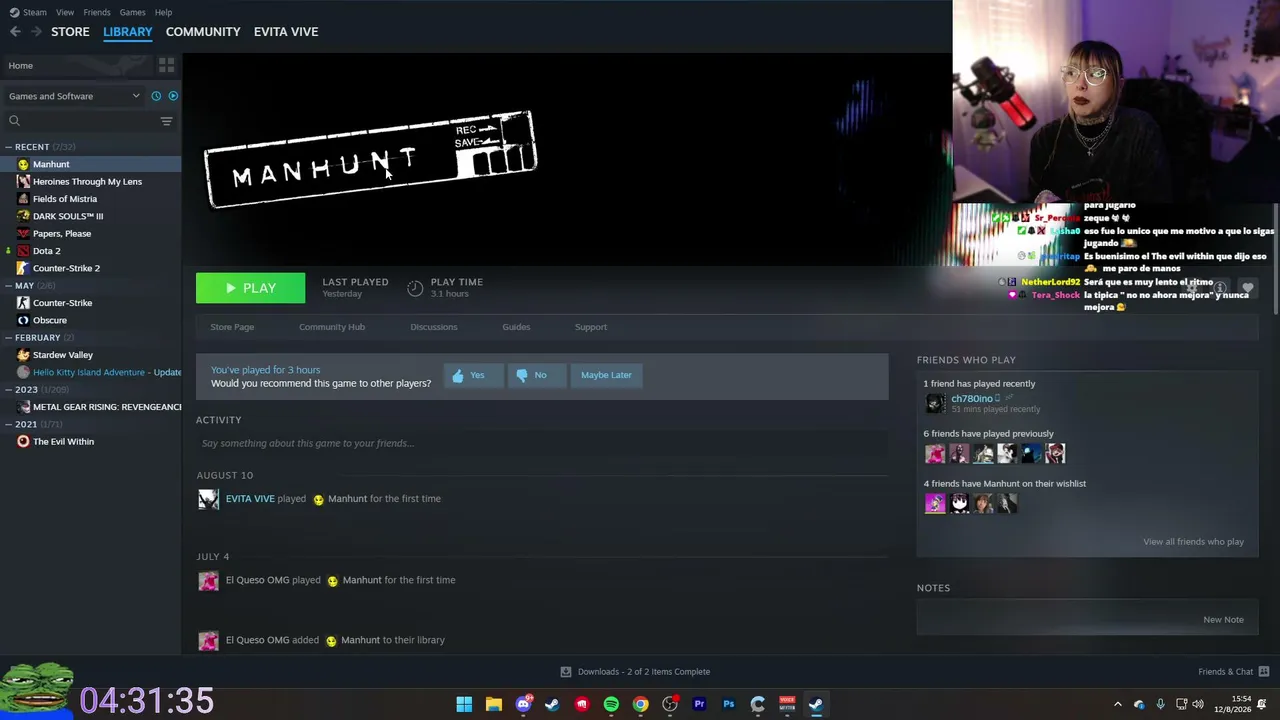Image resolution: width=1280 pixels, height=720 pixels.
Task: Add Manhunt to favorites heart icon
Action: point(1247,288)
